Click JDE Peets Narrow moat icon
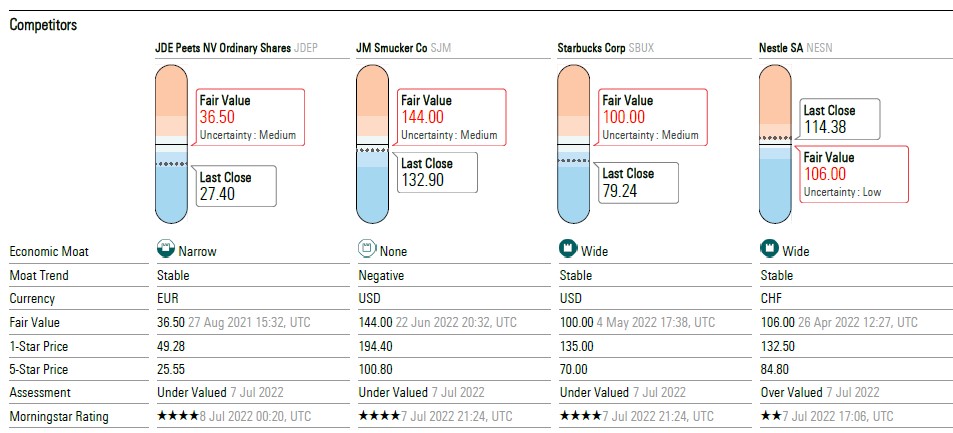 165,248
